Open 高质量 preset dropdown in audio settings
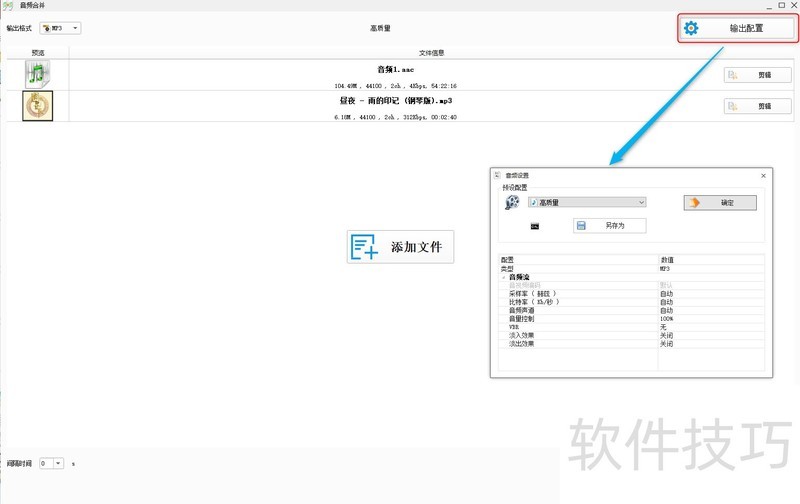Viewport: 800px width, 504px height. click(x=587, y=203)
